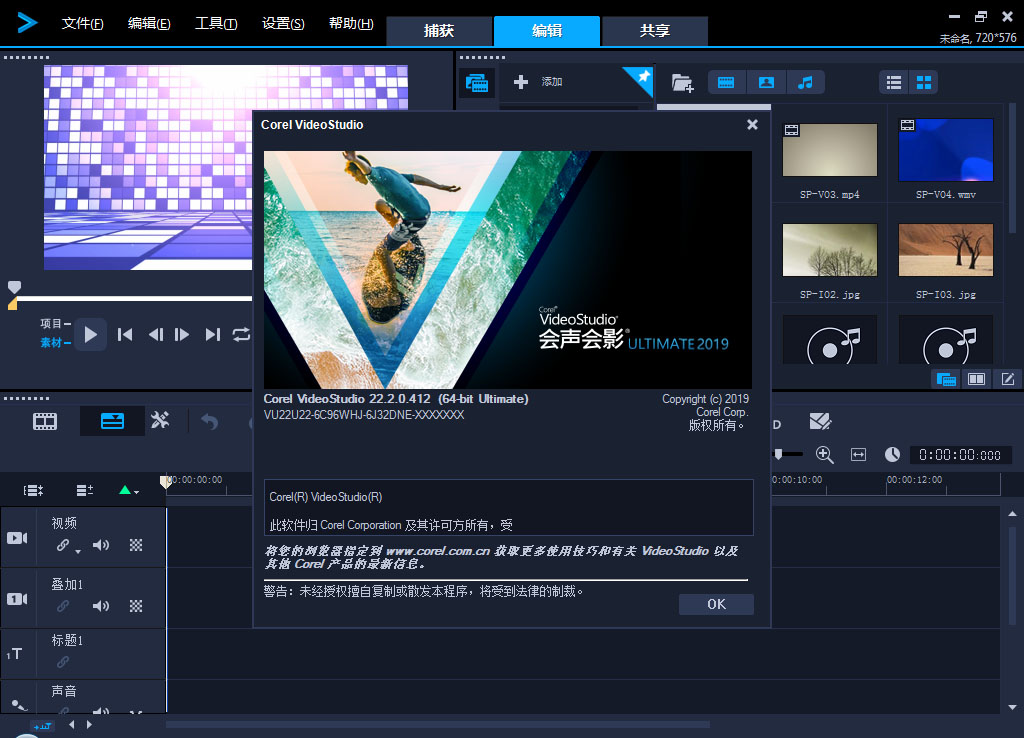
Task: Switch to timeline view
Action: pyautogui.click(x=112, y=421)
